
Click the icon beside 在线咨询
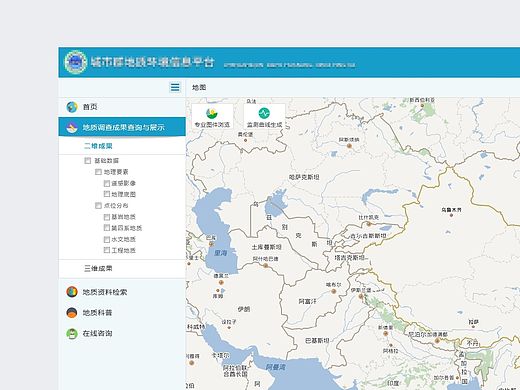(x=72, y=333)
